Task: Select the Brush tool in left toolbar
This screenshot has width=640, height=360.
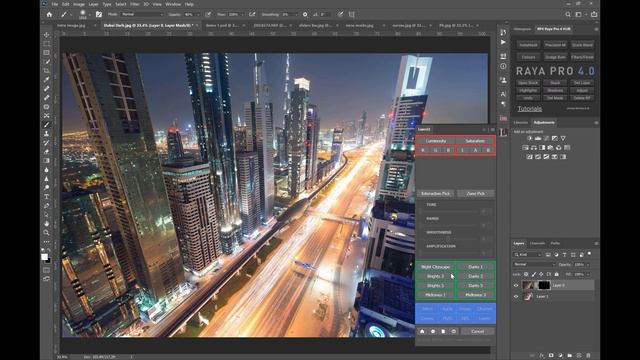Action: tap(47, 124)
